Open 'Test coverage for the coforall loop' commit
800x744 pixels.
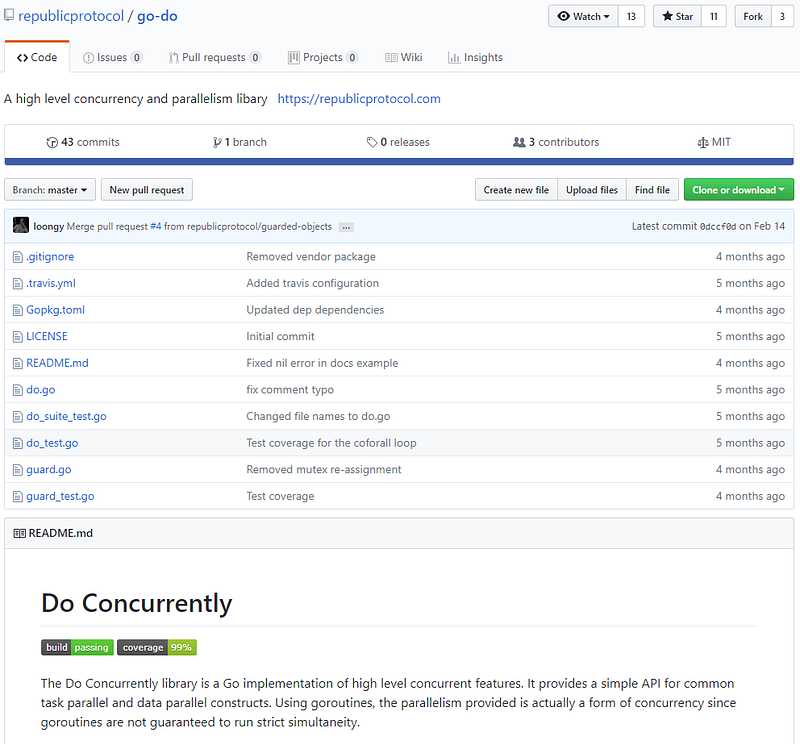[331, 443]
